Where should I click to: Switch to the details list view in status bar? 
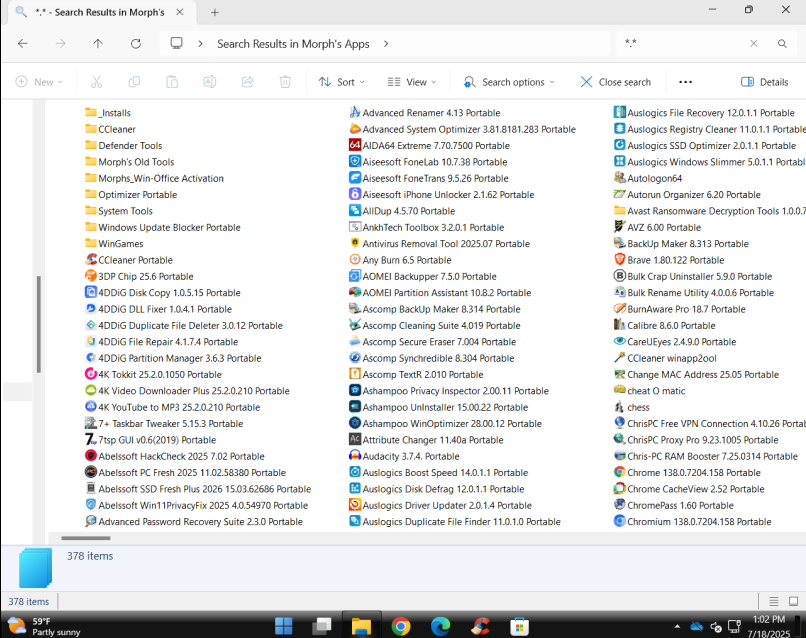tap(774, 601)
